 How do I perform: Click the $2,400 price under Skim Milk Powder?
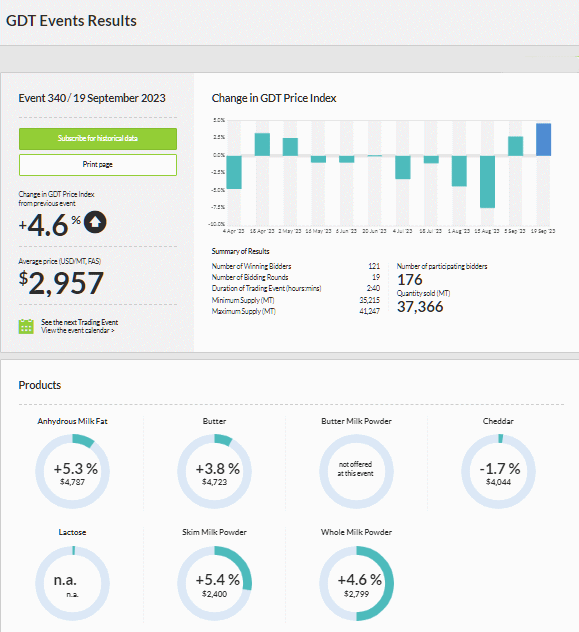(x=214, y=594)
